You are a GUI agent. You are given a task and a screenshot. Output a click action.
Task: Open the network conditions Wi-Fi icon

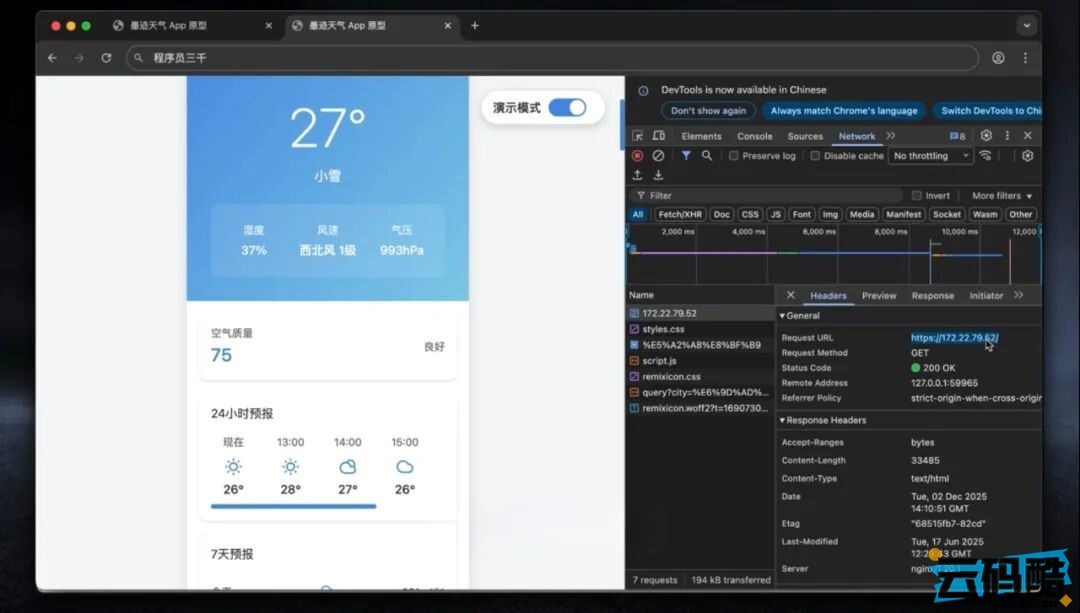pyautogui.click(x=986, y=156)
